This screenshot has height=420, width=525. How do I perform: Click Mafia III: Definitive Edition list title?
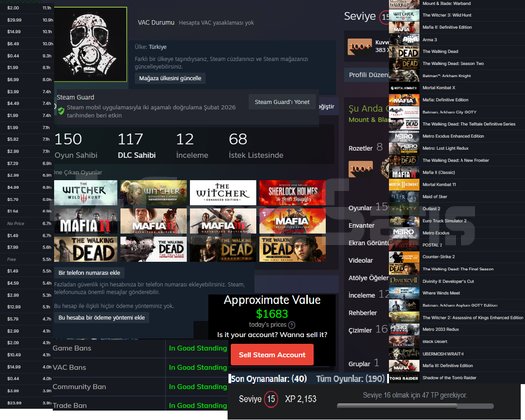coord(447,366)
